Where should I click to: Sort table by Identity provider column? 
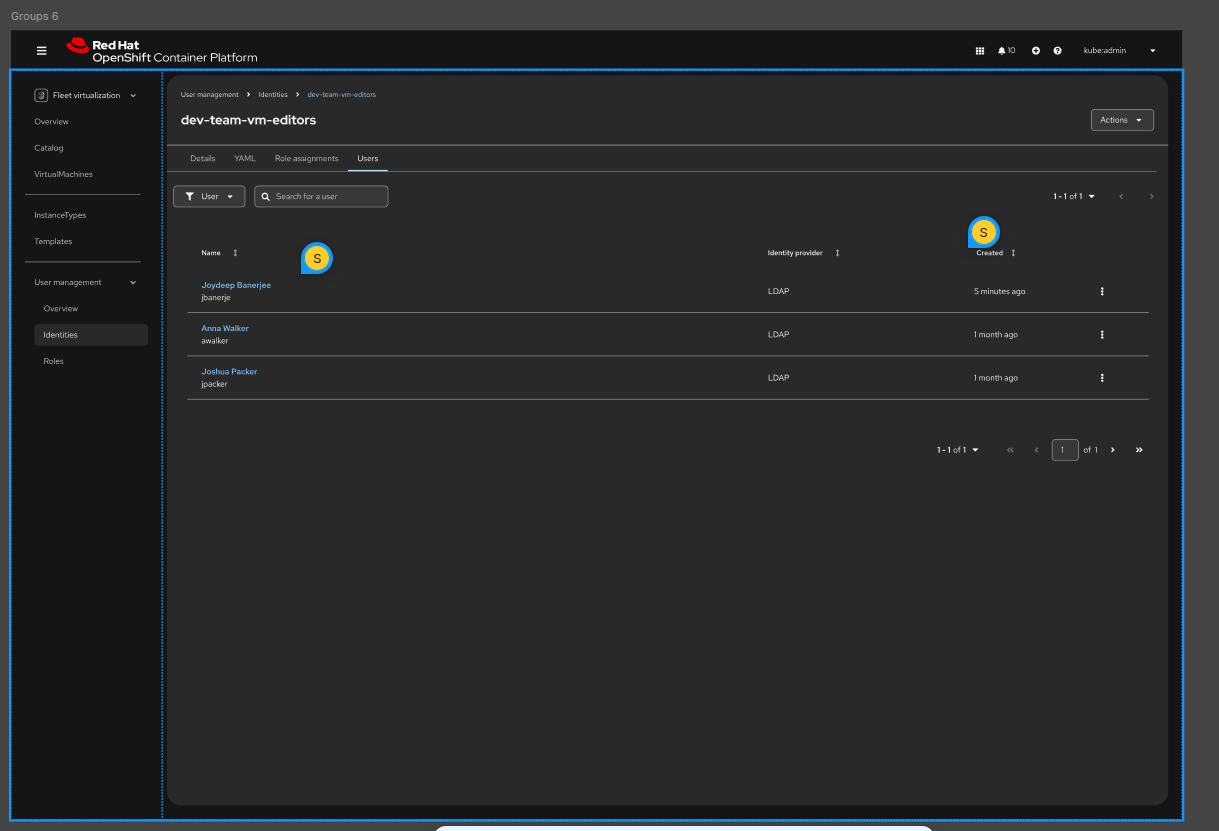[837, 253]
